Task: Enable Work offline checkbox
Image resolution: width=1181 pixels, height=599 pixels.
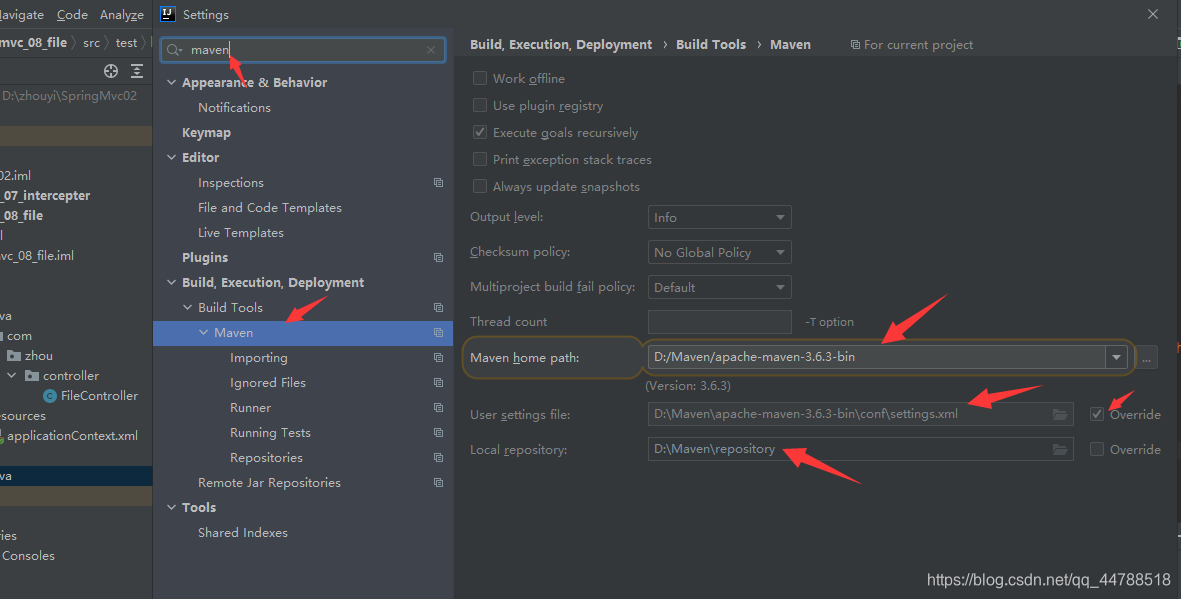Action: pyautogui.click(x=480, y=78)
